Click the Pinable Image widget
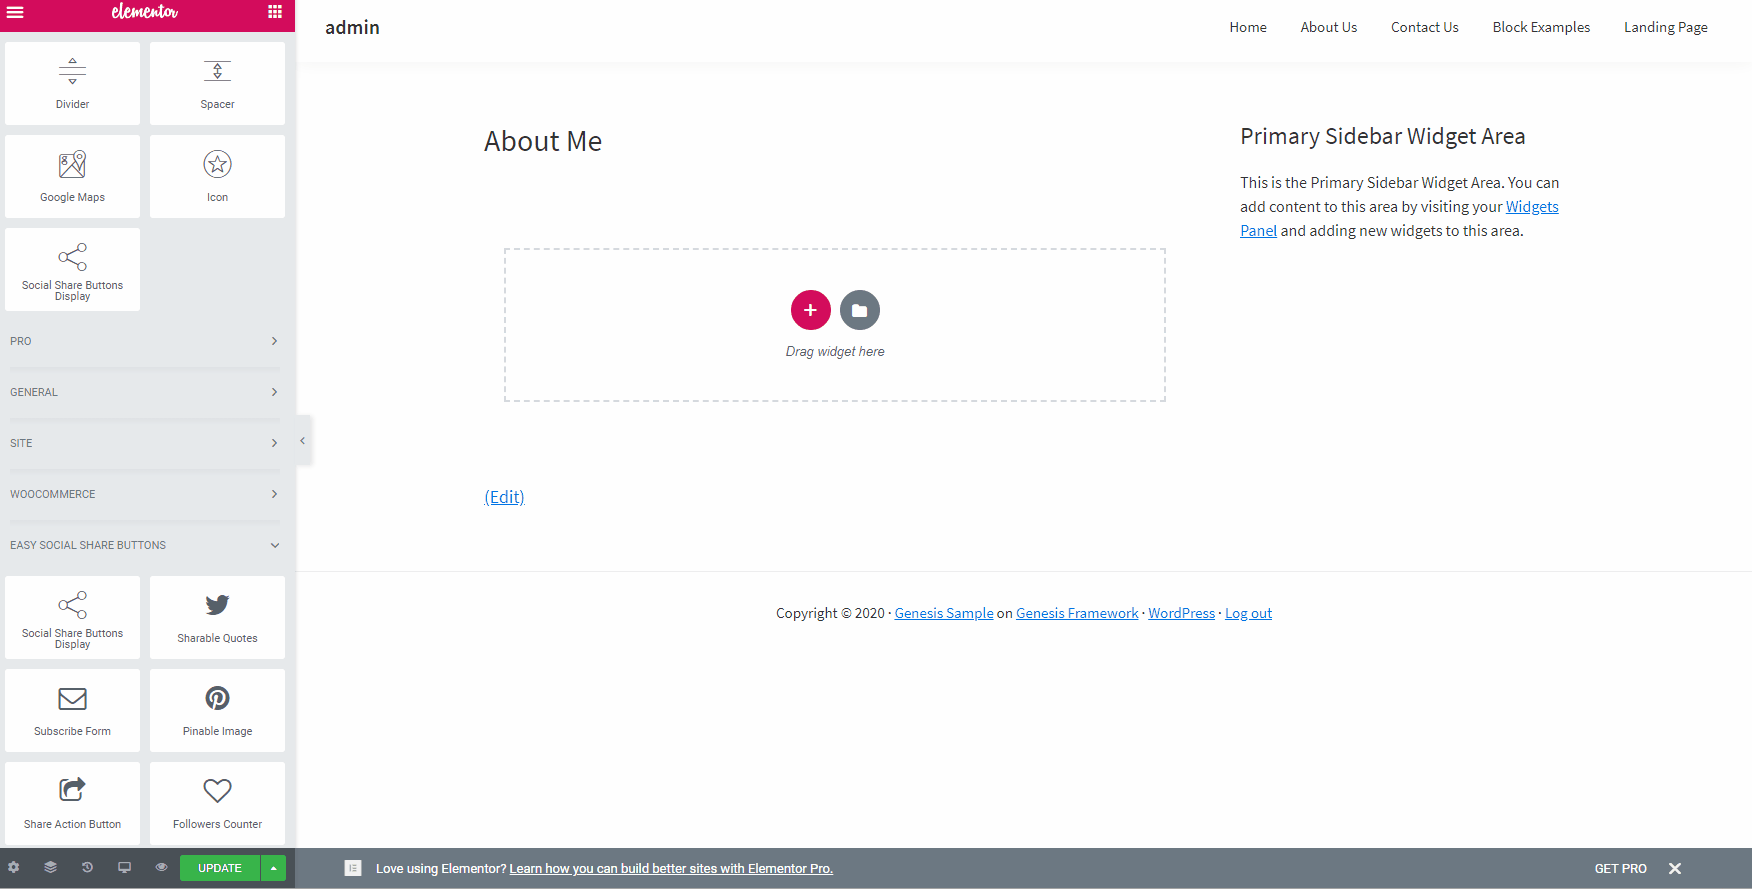The height and width of the screenshot is (889, 1752). [217, 710]
